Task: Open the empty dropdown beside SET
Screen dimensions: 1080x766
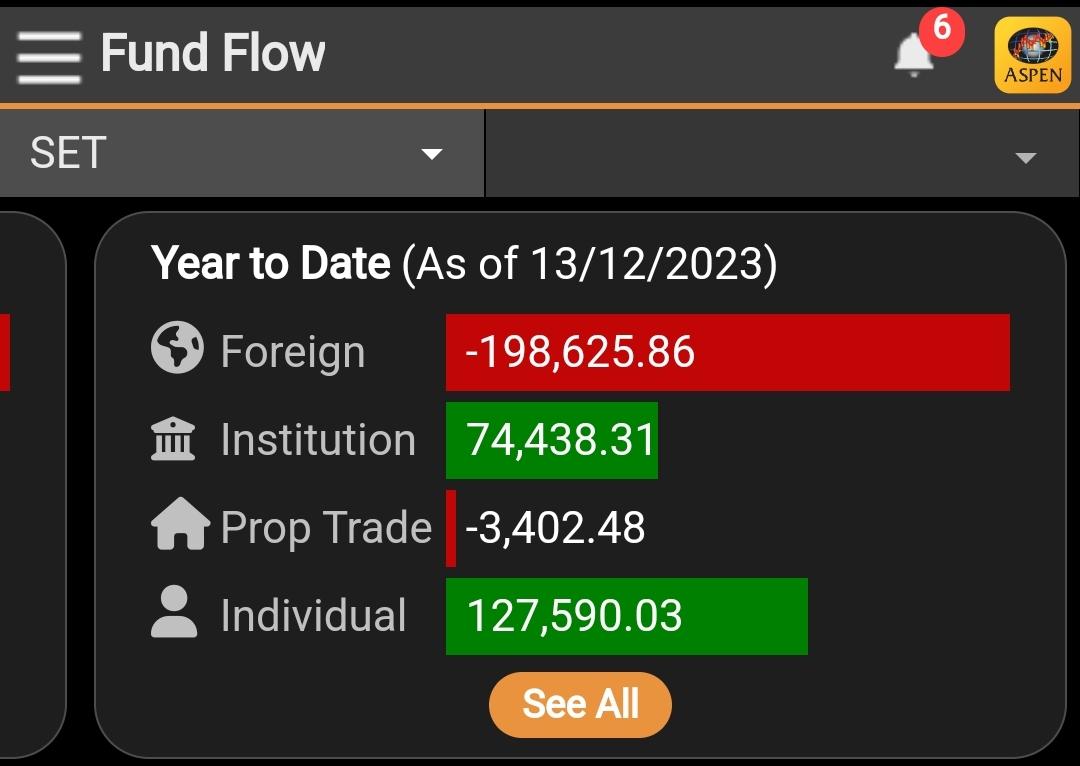Action: (783, 153)
